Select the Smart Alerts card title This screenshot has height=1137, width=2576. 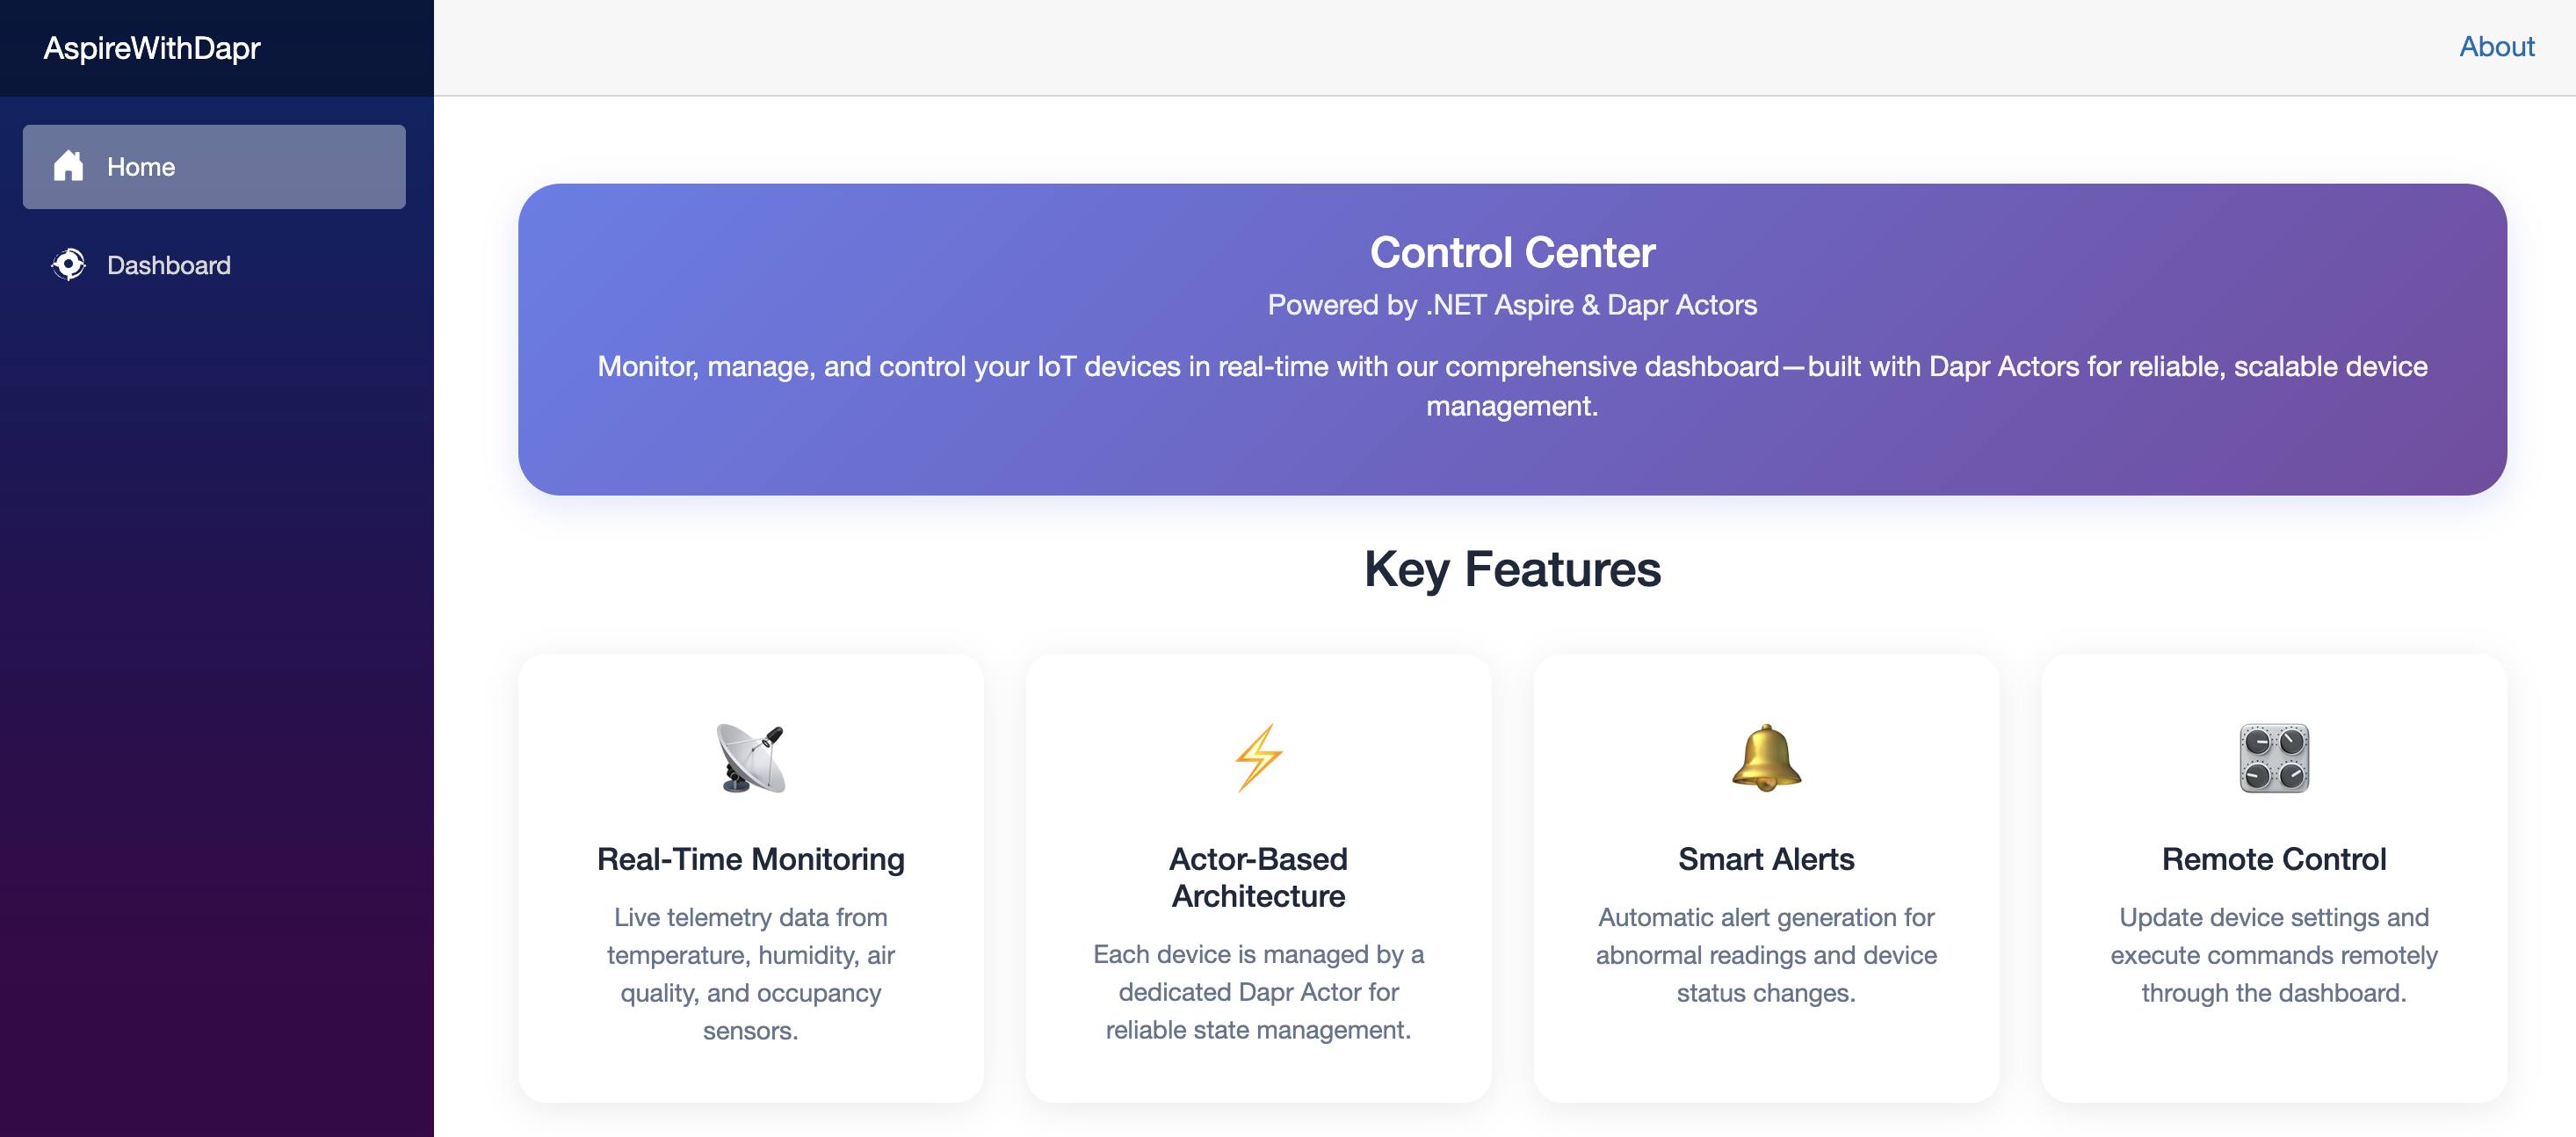(1766, 859)
